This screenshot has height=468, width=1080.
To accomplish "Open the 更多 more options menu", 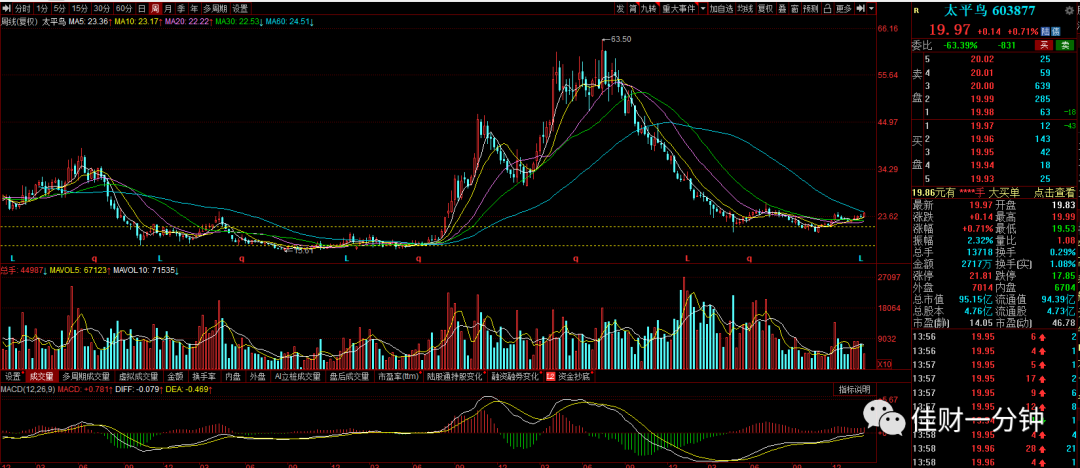I will coord(844,9).
